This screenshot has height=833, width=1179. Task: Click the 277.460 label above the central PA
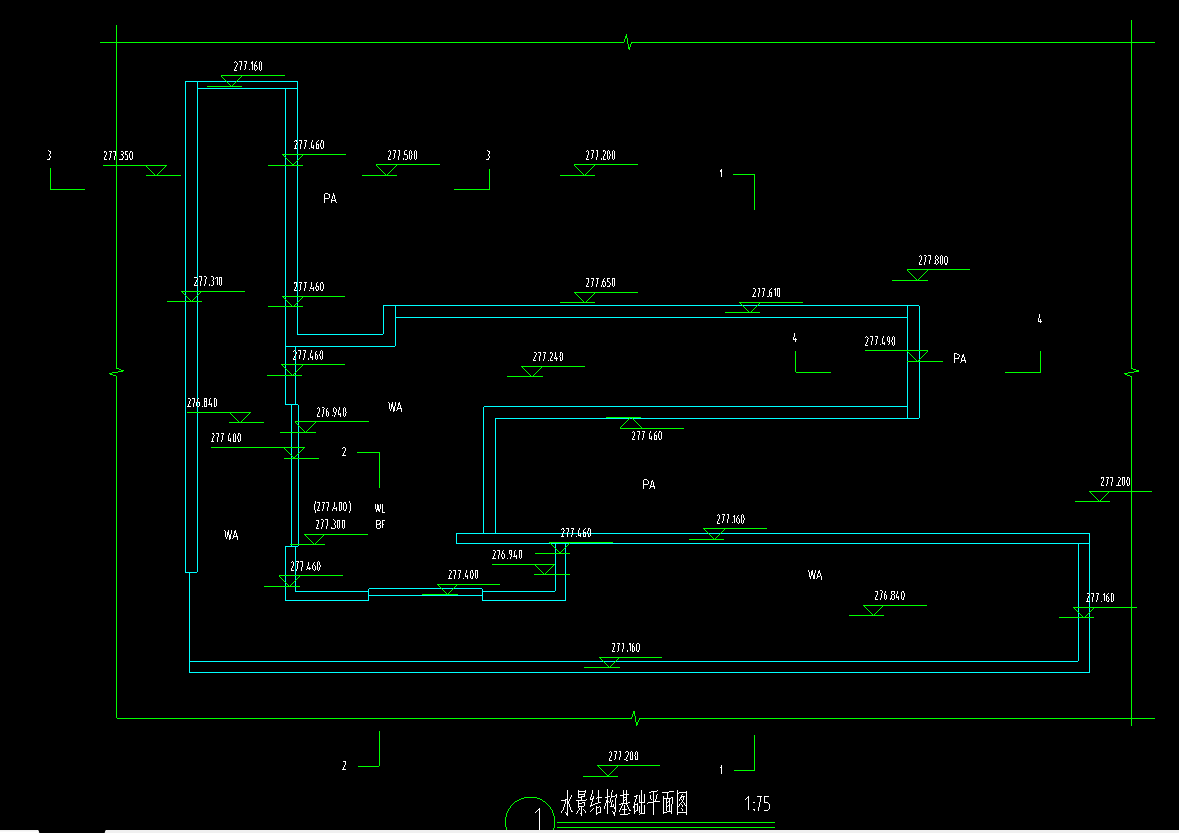[x=647, y=435]
